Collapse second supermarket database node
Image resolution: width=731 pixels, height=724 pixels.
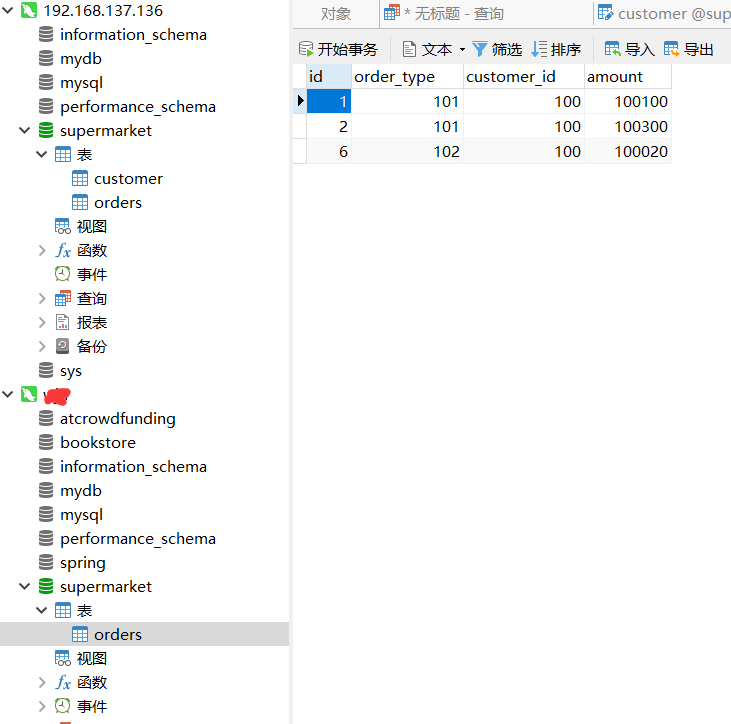[25, 586]
